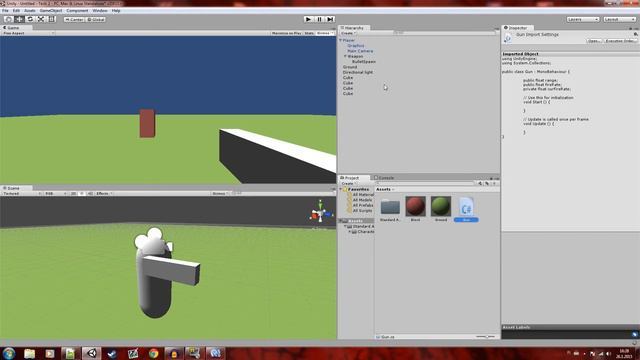Start Play mode with the Play button
The height and width of the screenshot is (360, 640).
(x=309, y=19)
